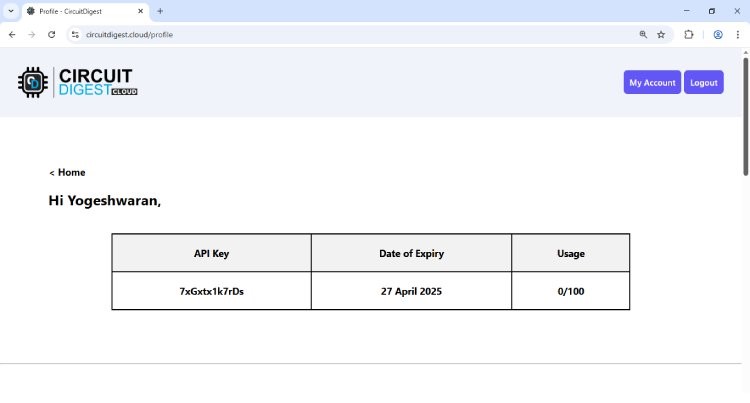
Task: Minimize the browser window
Action: [686, 11]
